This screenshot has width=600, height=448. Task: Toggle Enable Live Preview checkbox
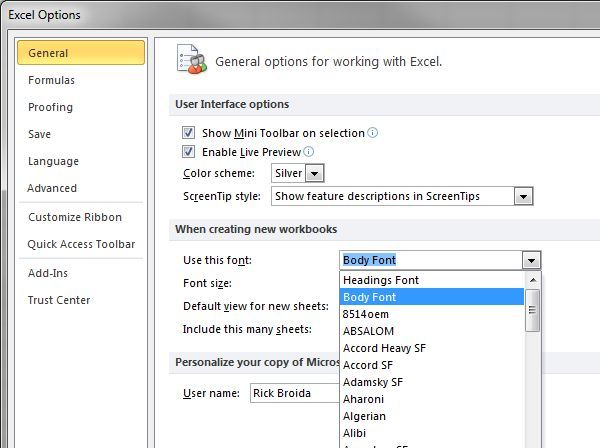point(188,152)
